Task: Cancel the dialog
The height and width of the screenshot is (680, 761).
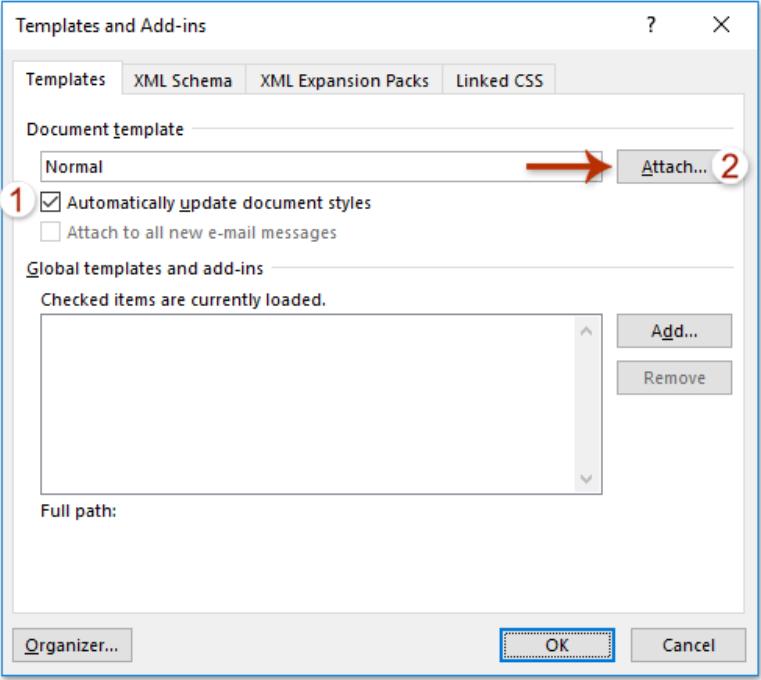Action: tap(688, 645)
